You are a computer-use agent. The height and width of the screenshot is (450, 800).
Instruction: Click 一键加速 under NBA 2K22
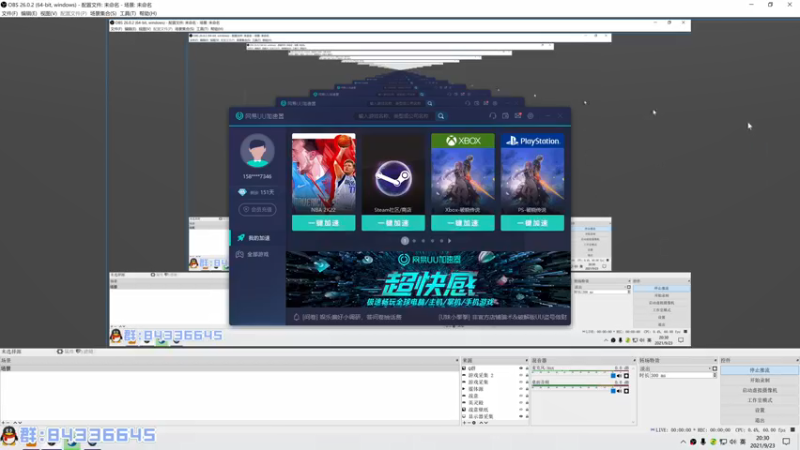(x=323, y=223)
